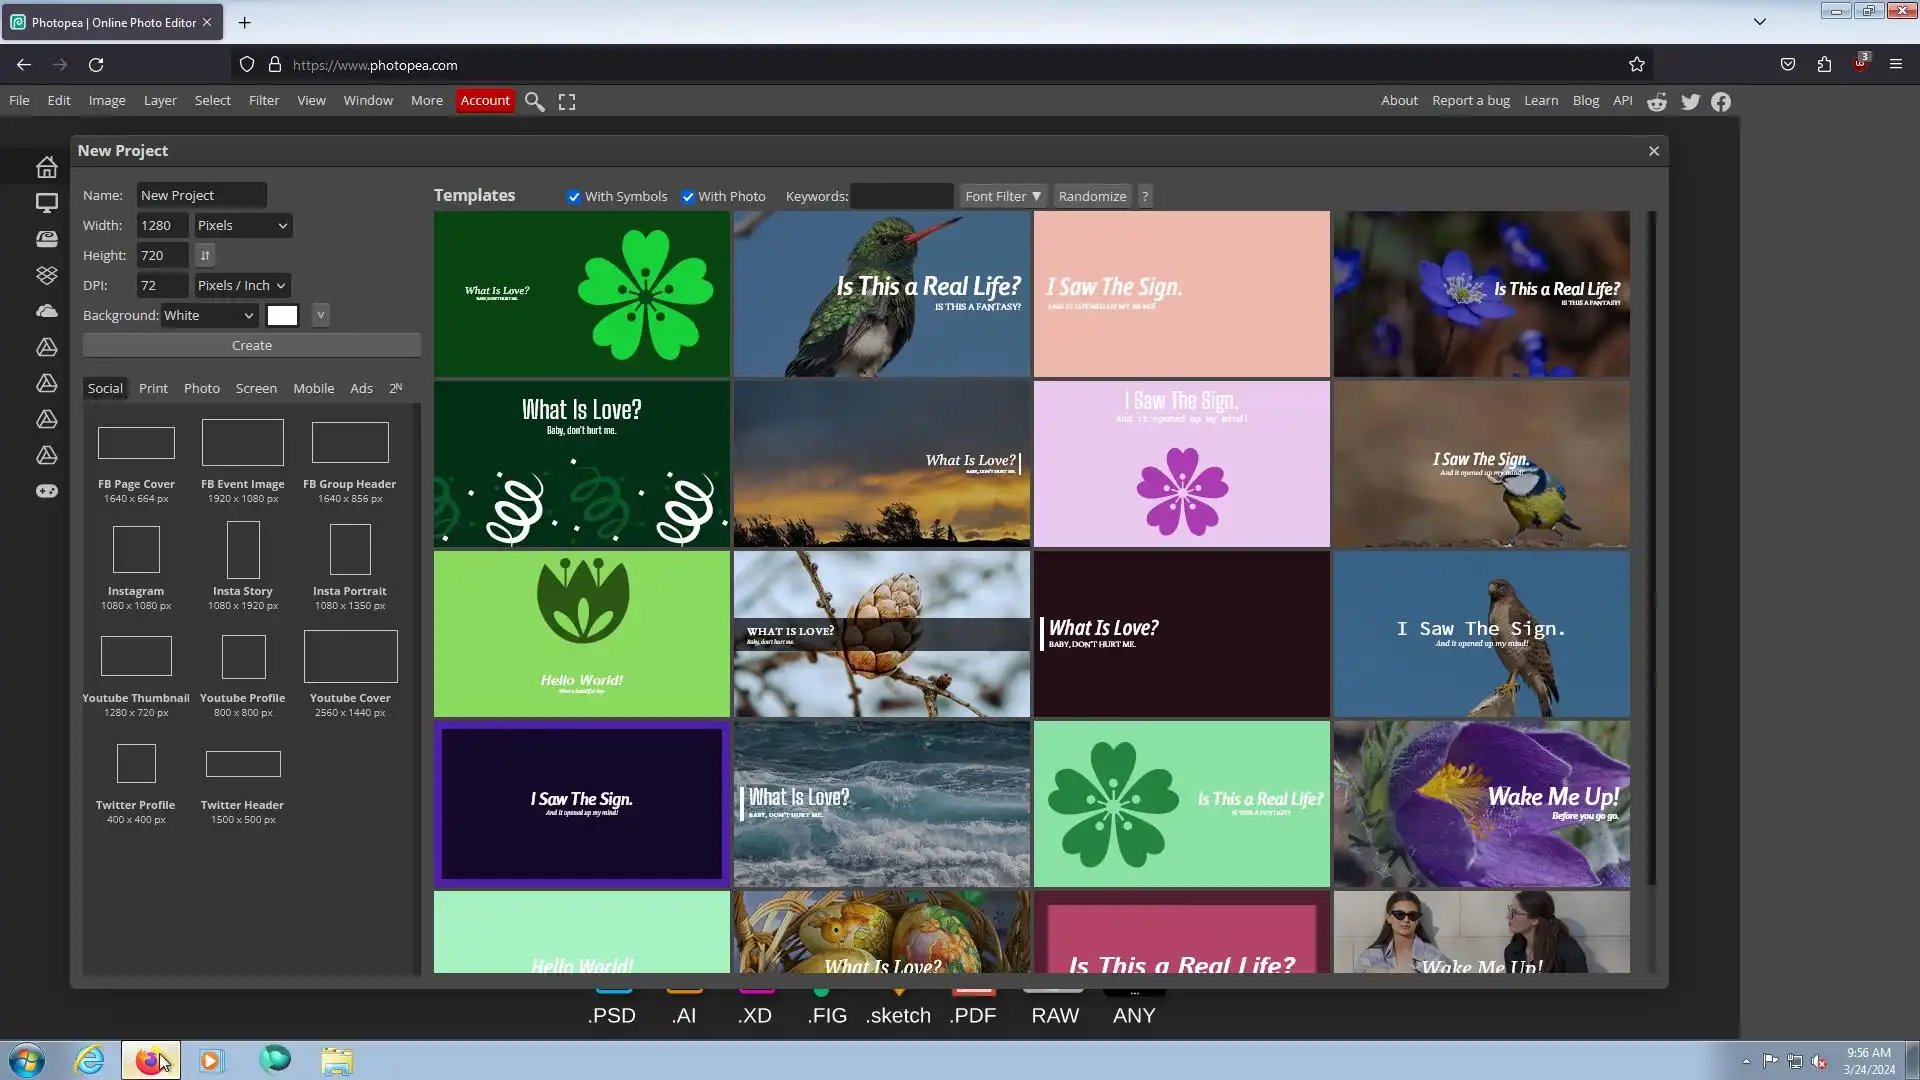1920x1080 pixels.
Task: Switch to the Print presets tab
Action: 153,388
